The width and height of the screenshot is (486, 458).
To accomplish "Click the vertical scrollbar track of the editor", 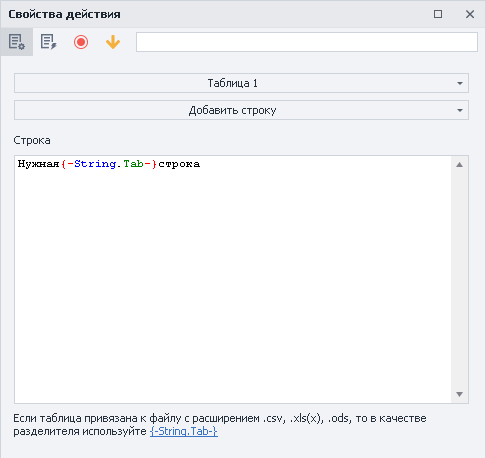I will [x=459, y=279].
